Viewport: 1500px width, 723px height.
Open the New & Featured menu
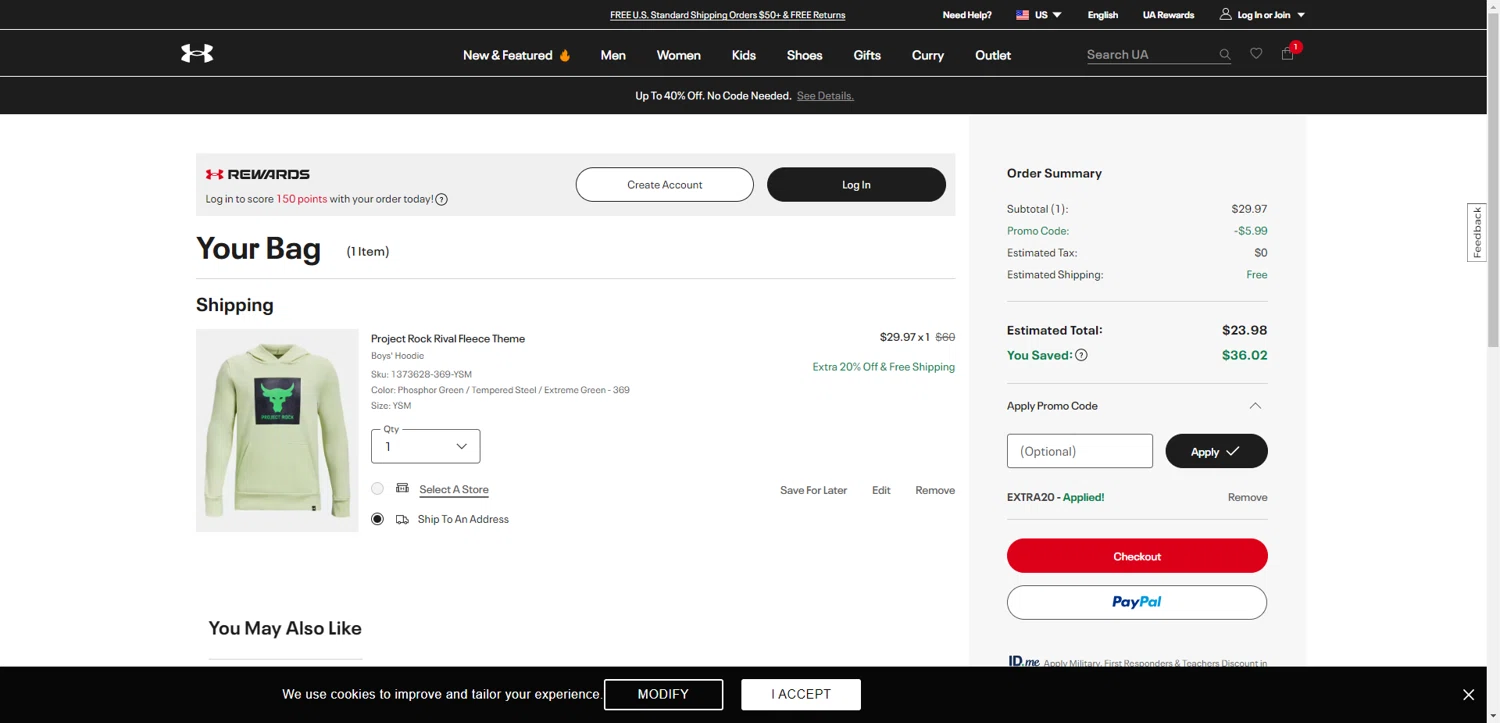coord(507,55)
